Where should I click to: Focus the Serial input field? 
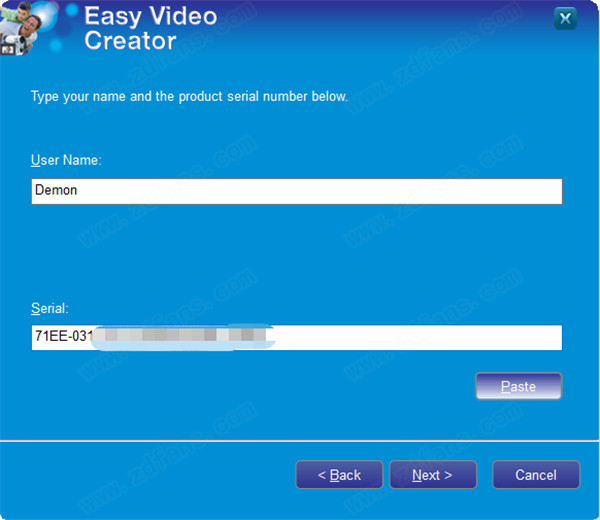(x=297, y=337)
